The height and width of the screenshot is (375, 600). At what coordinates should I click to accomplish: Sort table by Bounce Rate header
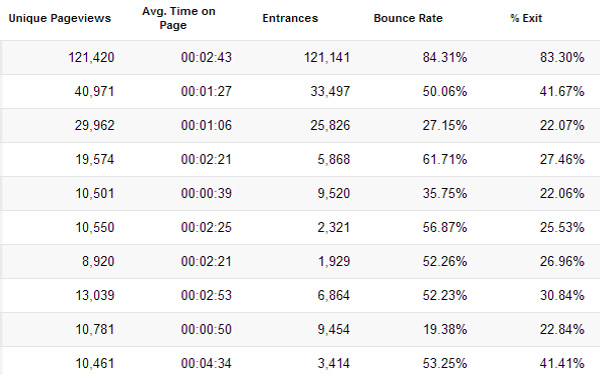(408, 18)
